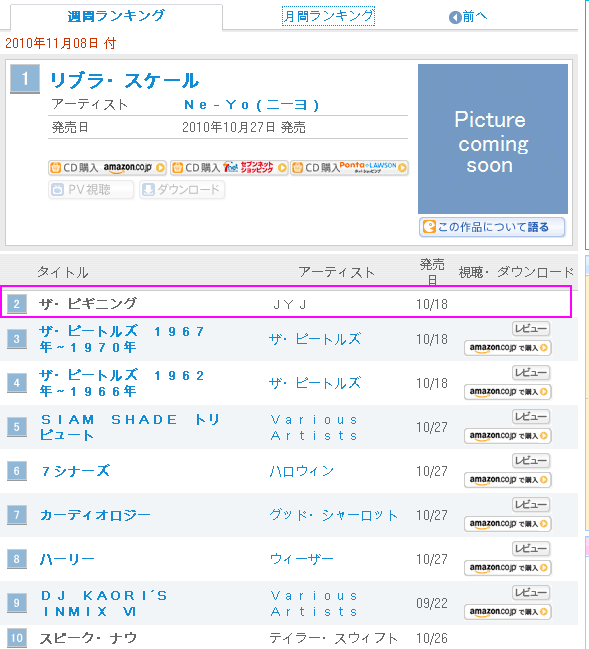Click the rank 3 number badge
This screenshot has width=589, height=649.
coord(17,339)
